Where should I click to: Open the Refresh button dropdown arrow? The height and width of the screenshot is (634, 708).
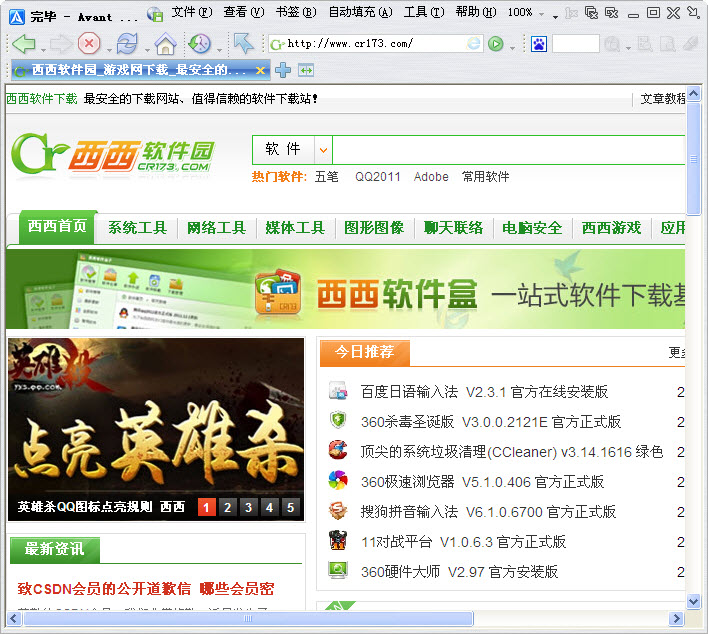147,49
